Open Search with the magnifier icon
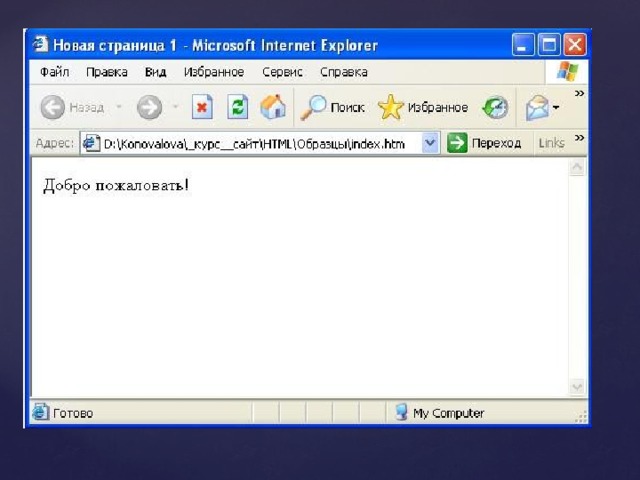640x480 pixels. click(x=313, y=108)
